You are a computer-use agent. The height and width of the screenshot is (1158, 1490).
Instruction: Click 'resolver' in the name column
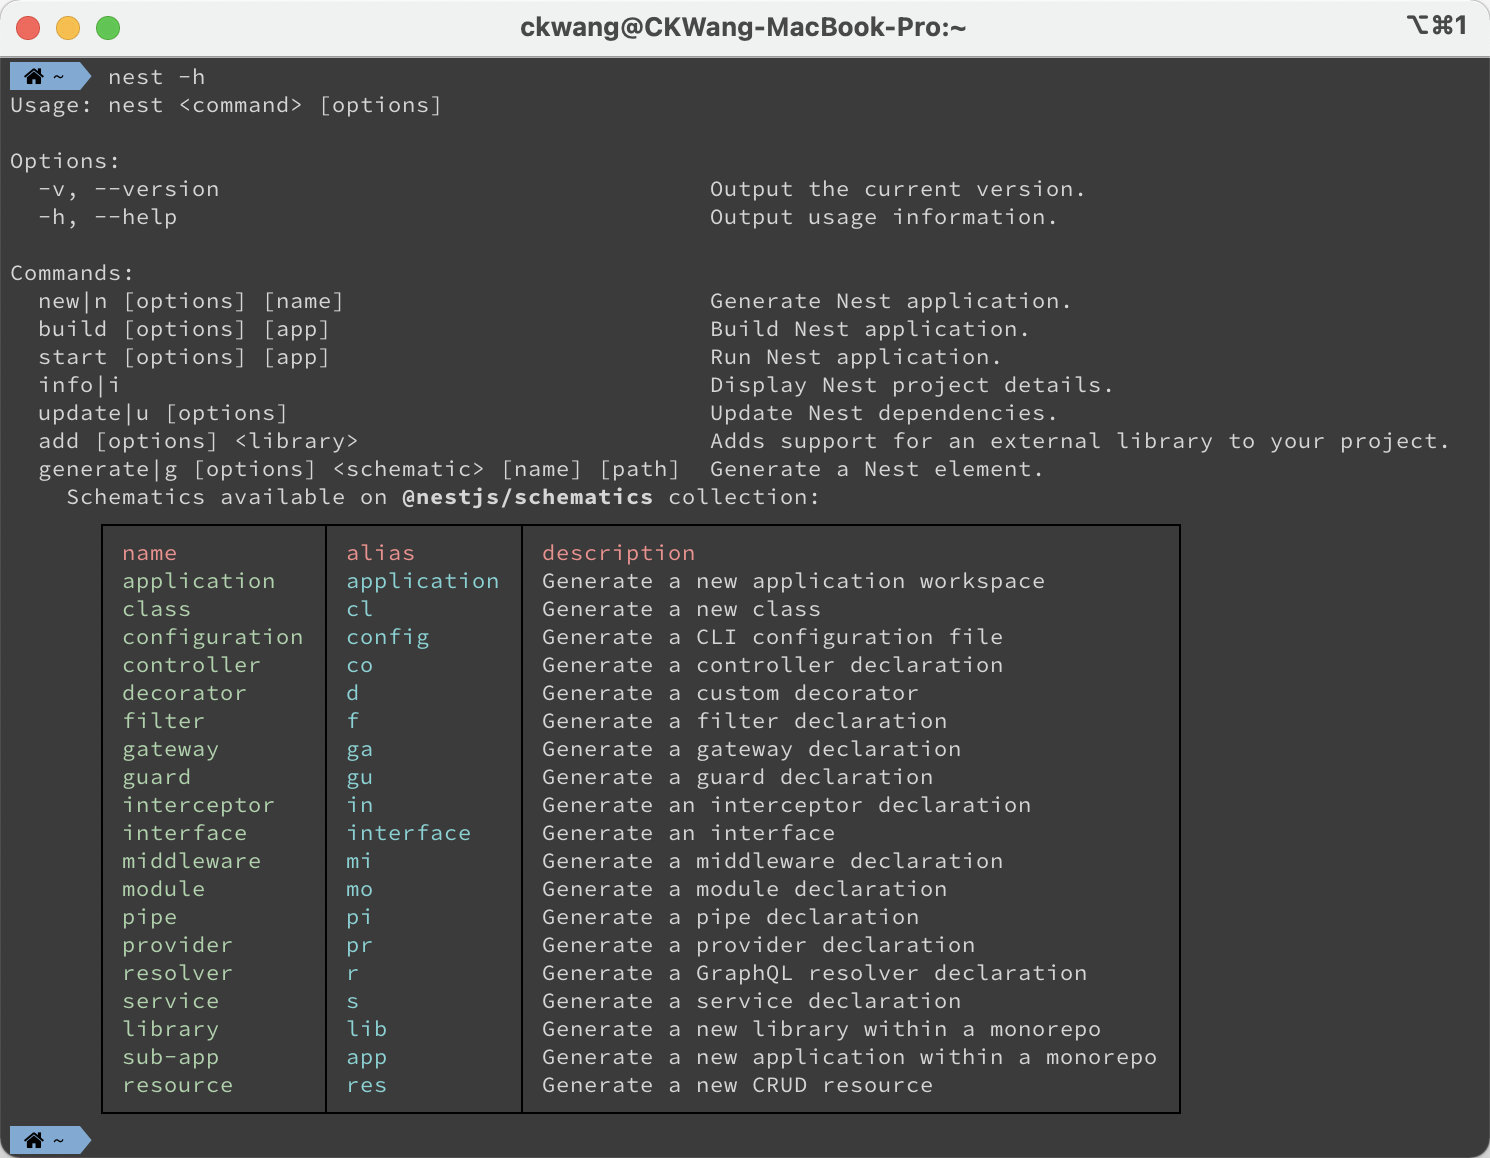point(178,973)
